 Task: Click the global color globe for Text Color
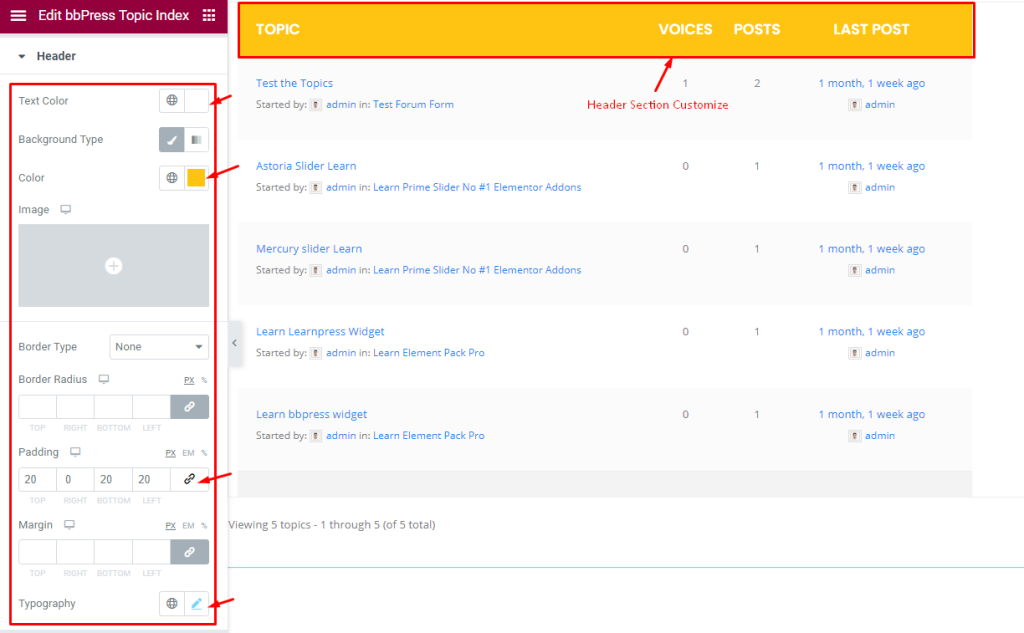(x=172, y=101)
